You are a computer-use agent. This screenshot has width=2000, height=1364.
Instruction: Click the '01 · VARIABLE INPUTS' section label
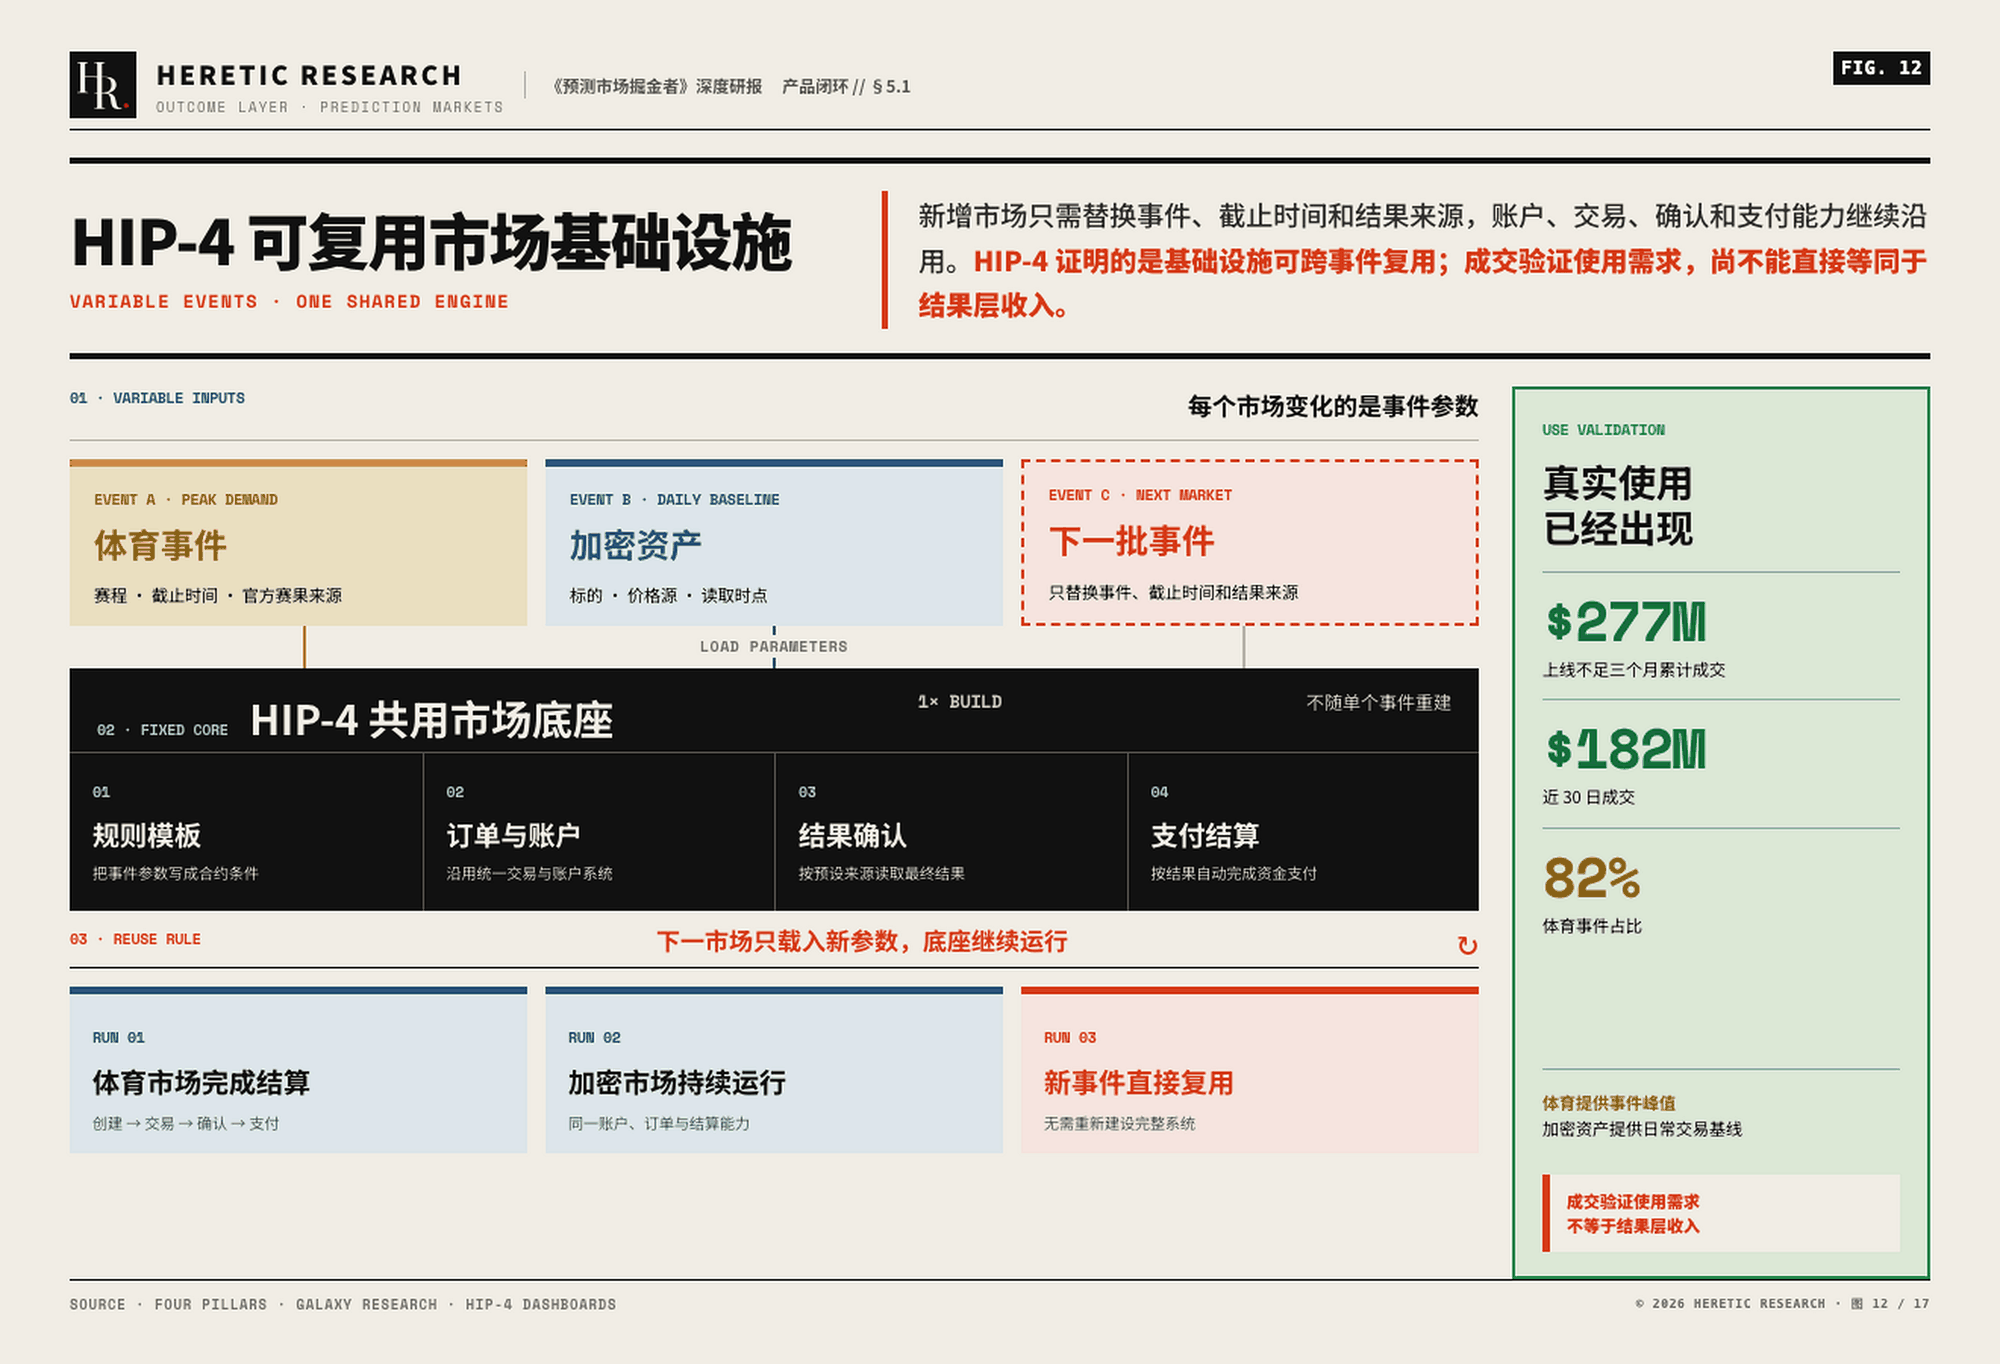[157, 398]
